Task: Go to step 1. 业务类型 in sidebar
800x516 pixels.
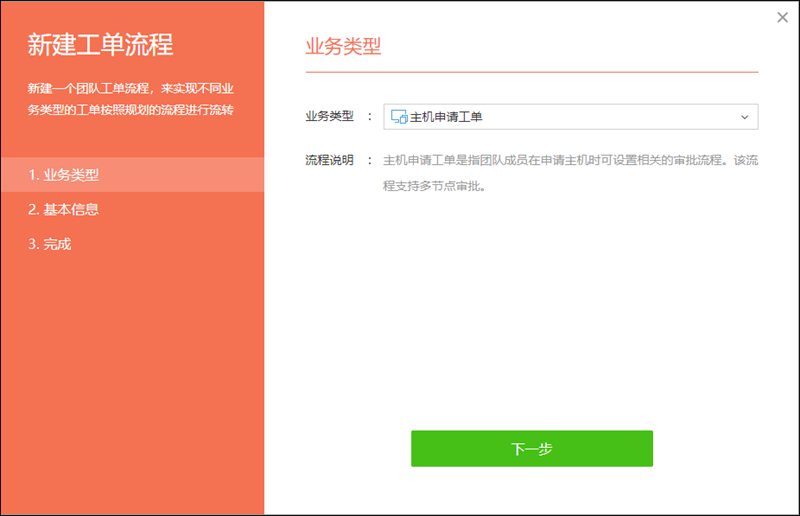Action: (x=64, y=175)
